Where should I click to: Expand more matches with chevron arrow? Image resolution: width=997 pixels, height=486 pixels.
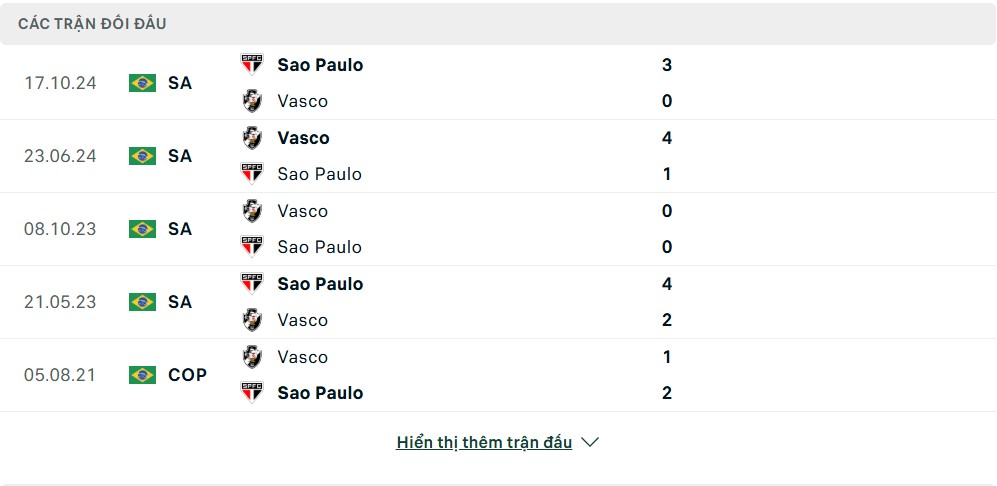point(590,442)
